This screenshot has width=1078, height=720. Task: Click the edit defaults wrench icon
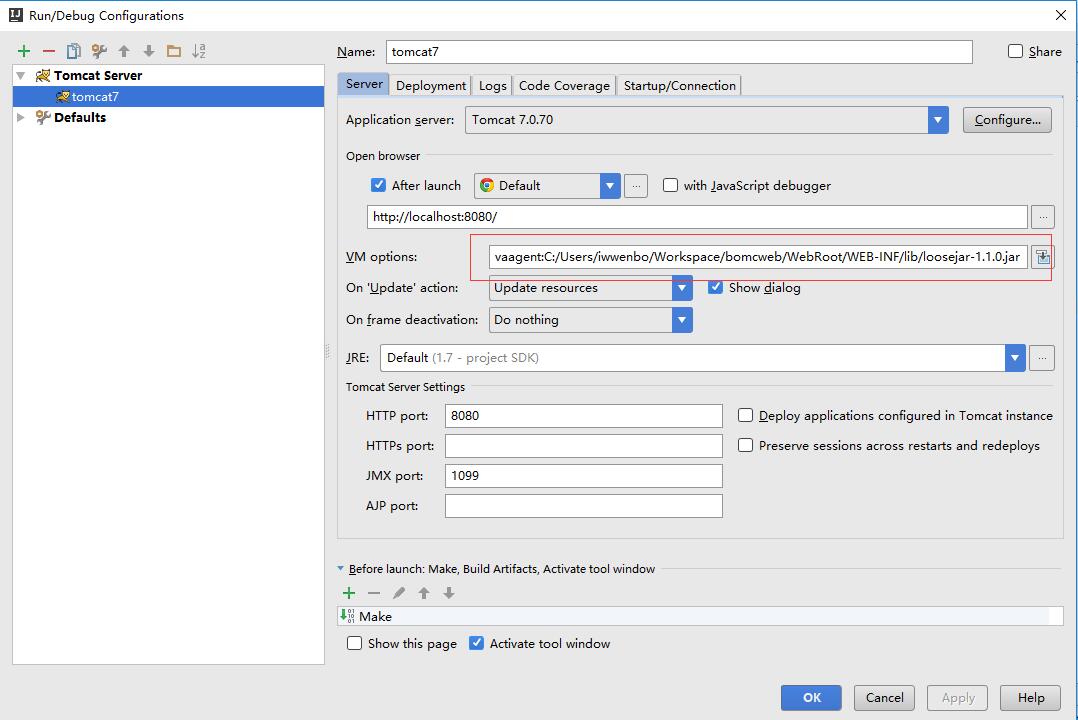coord(99,51)
